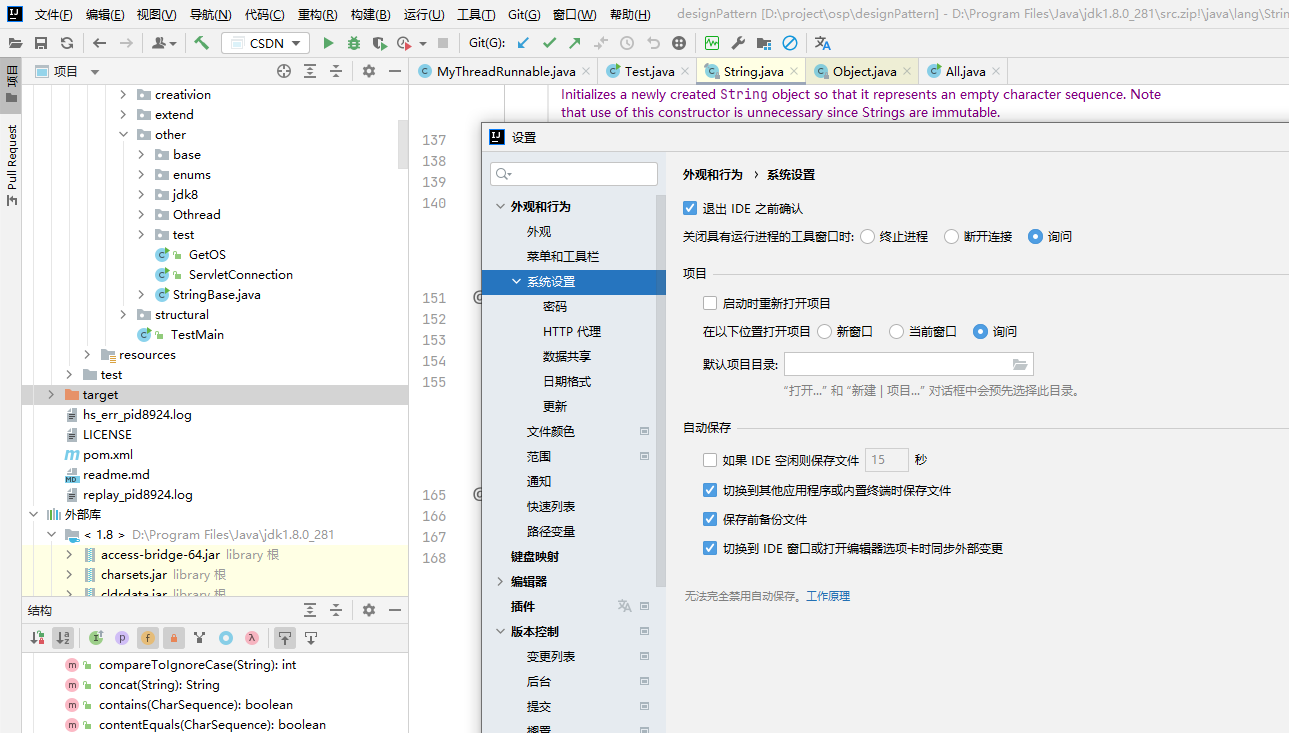This screenshot has height=733, width=1289.
Task: Toggle Show Fields 'f' icon in structure
Action: (x=148, y=637)
